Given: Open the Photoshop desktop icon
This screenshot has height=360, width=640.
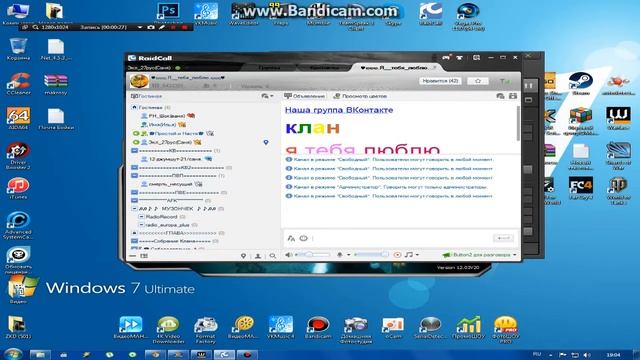Looking at the screenshot, I should point(168,11).
